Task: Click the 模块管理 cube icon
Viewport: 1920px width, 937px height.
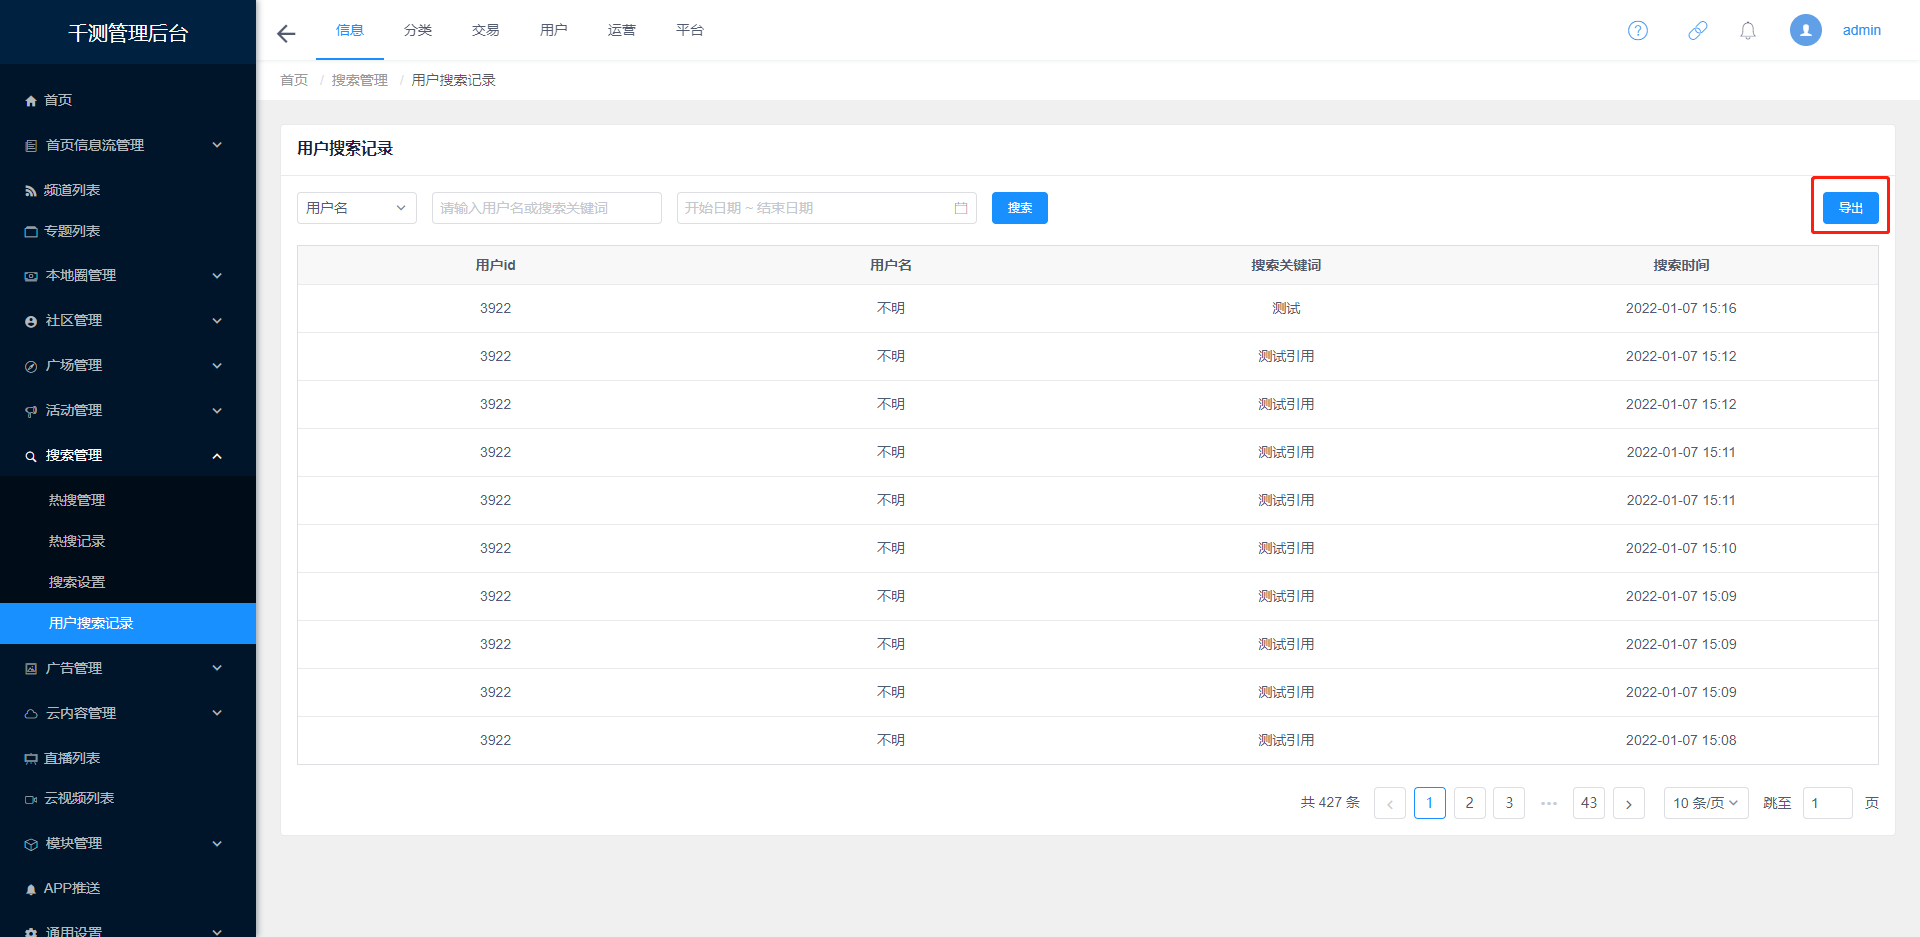Action: [x=31, y=844]
